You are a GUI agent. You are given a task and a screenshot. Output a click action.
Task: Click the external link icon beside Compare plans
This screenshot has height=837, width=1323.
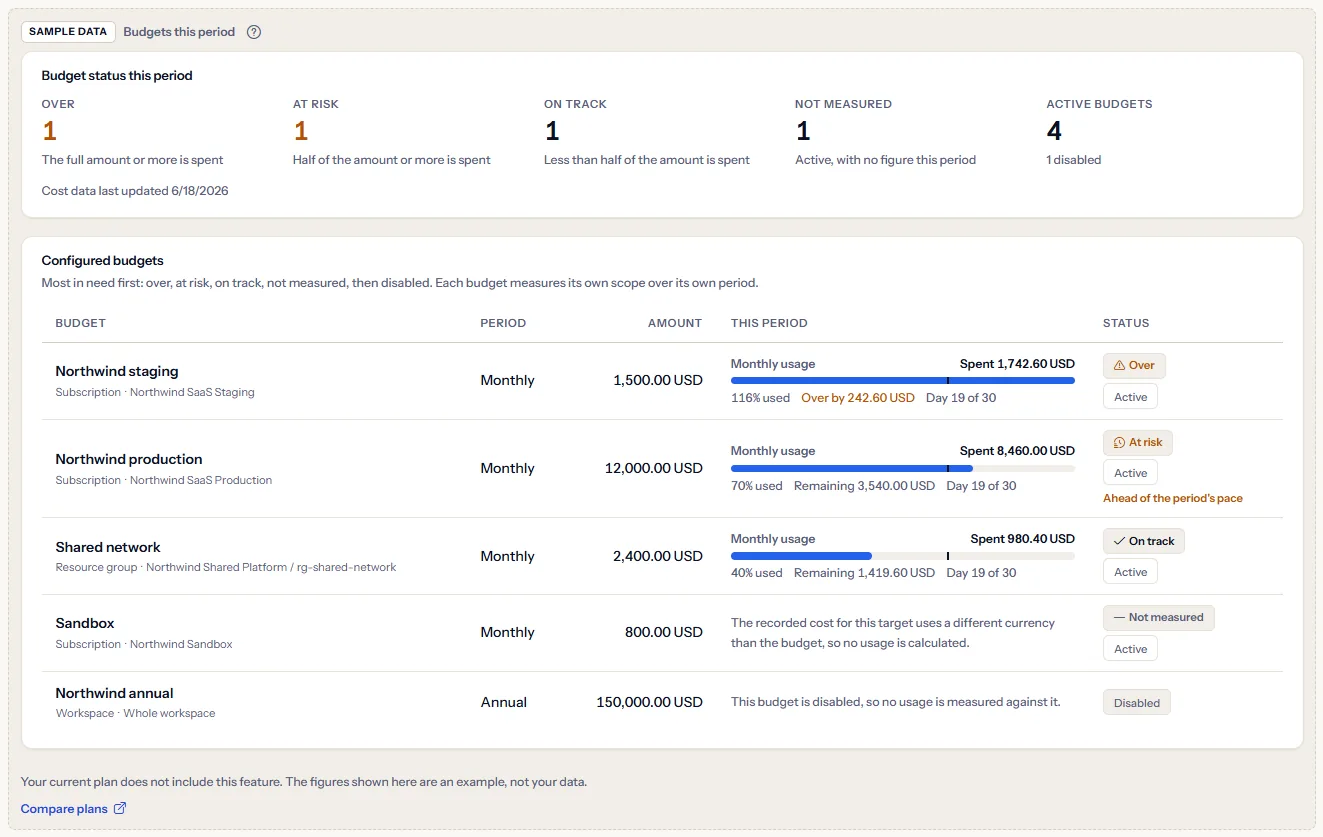click(x=120, y=808)
